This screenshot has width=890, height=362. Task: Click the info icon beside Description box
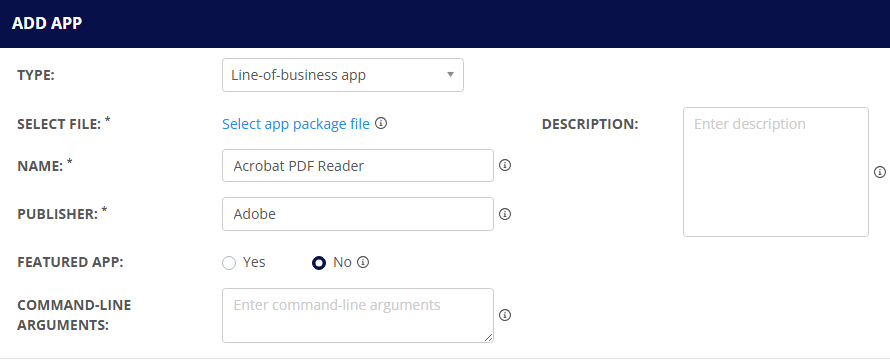pyautogui.click(x=880, y=172)
